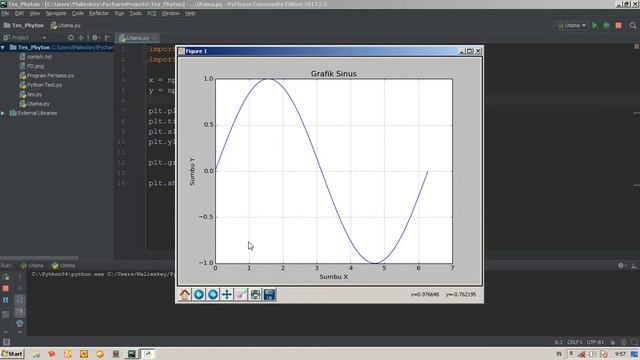Screen dimensions: 640x360
Task: Open Search Everywhere magnifier icon
Action: pyautogui.click(x=633, y=25)
